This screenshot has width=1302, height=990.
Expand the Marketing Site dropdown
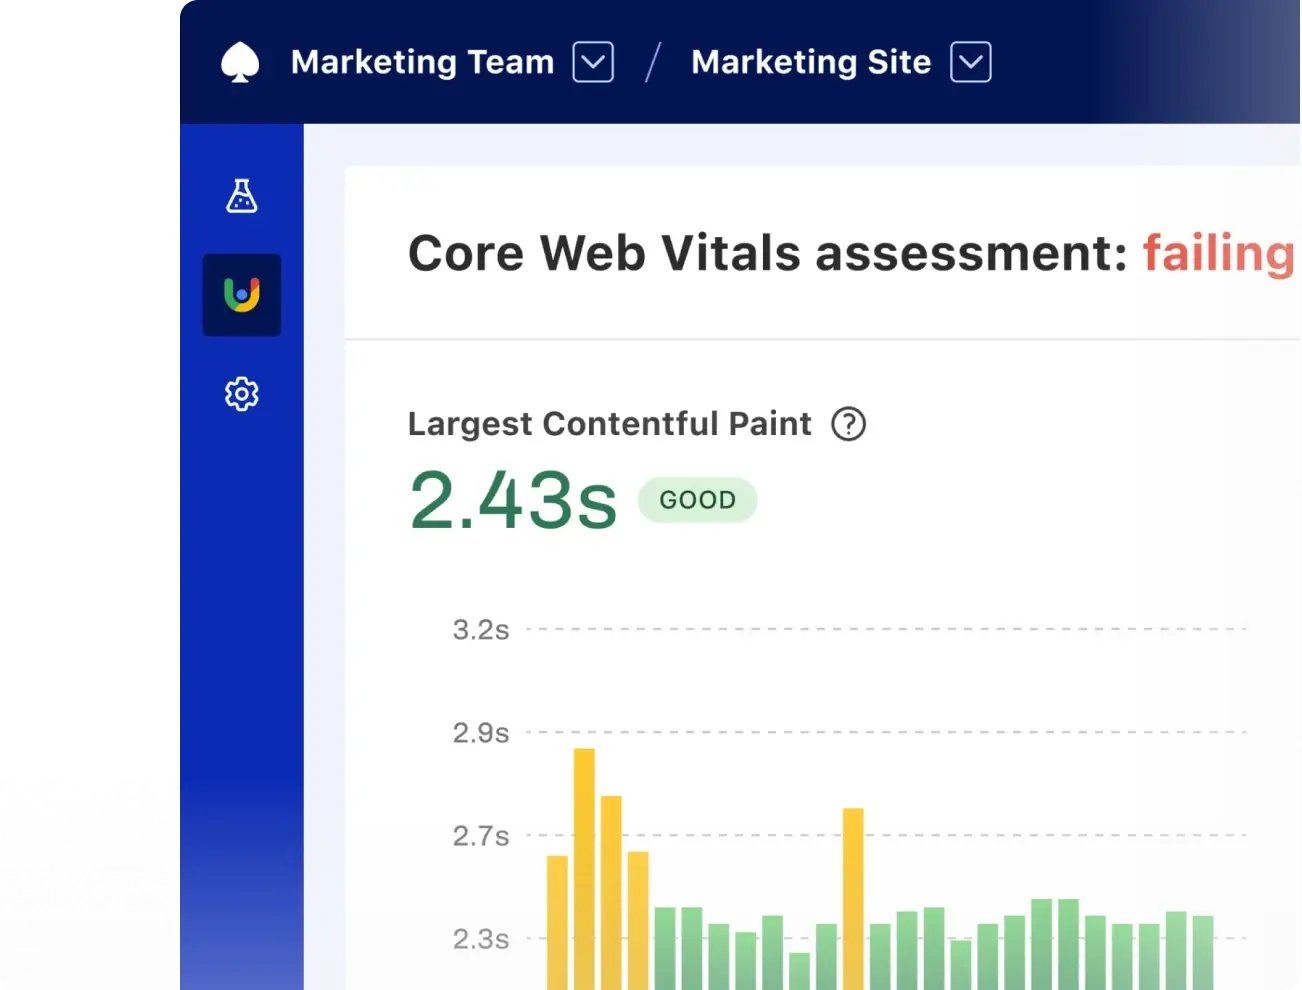pos(969,61)
